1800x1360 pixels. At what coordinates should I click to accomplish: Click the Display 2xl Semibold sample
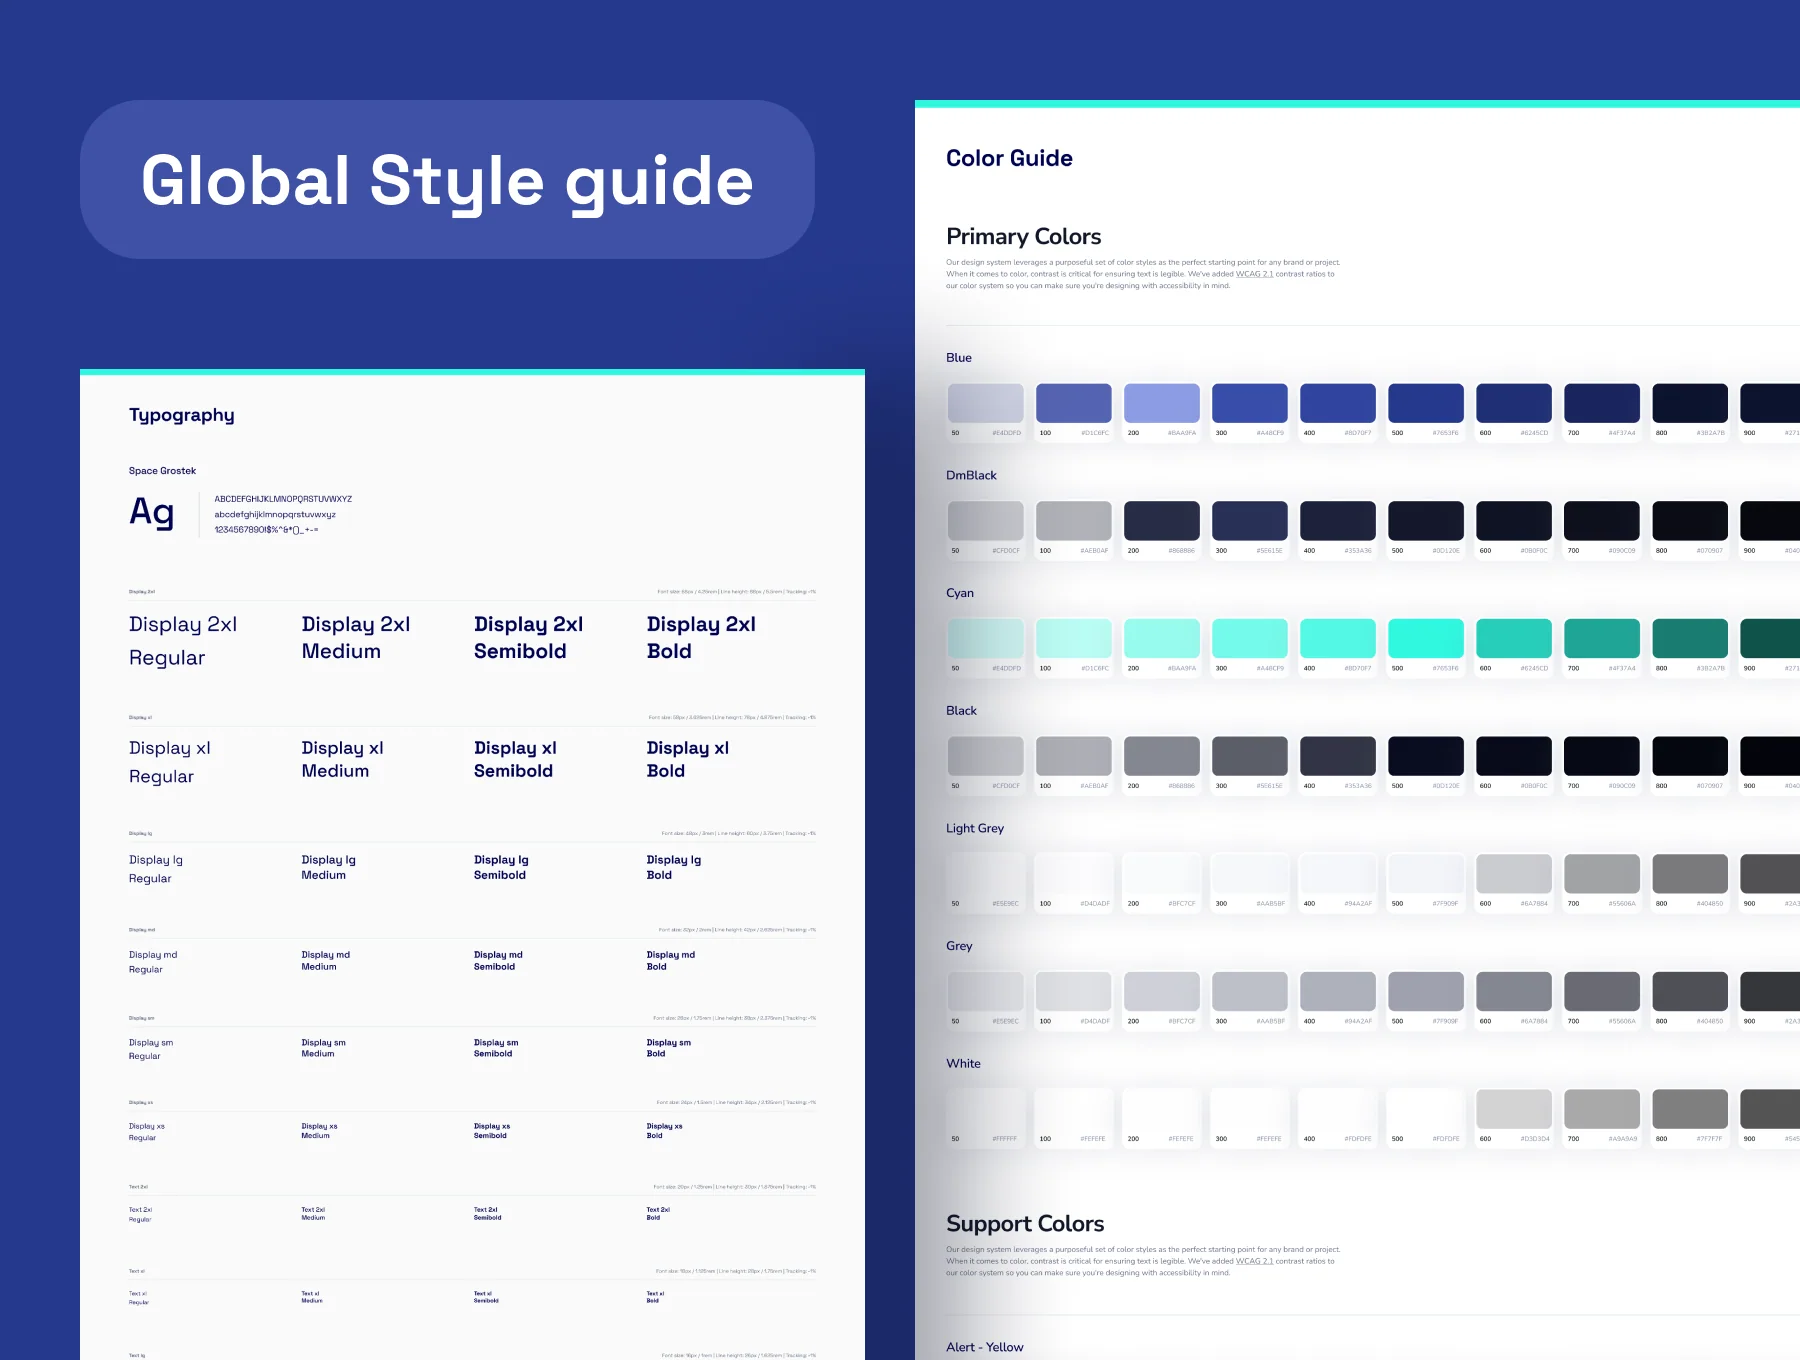528,638
